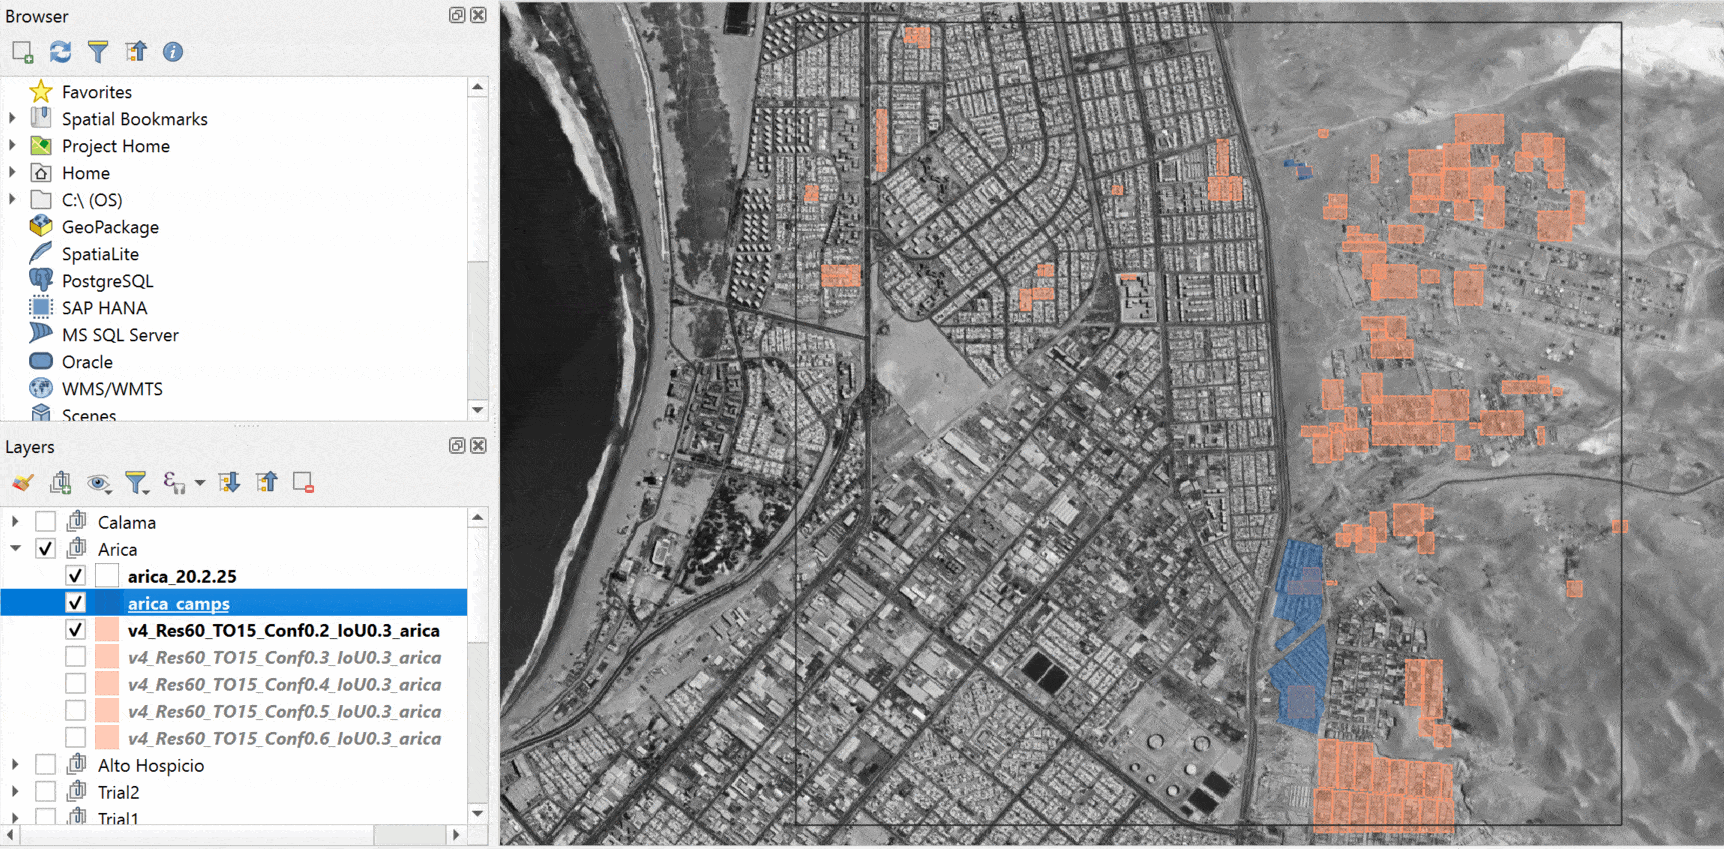Image resolution: width=1724 pixels, height=849 pixels.
Task: Click the Calama group icon
Action: pyautogui.click(x=77, y=521)
